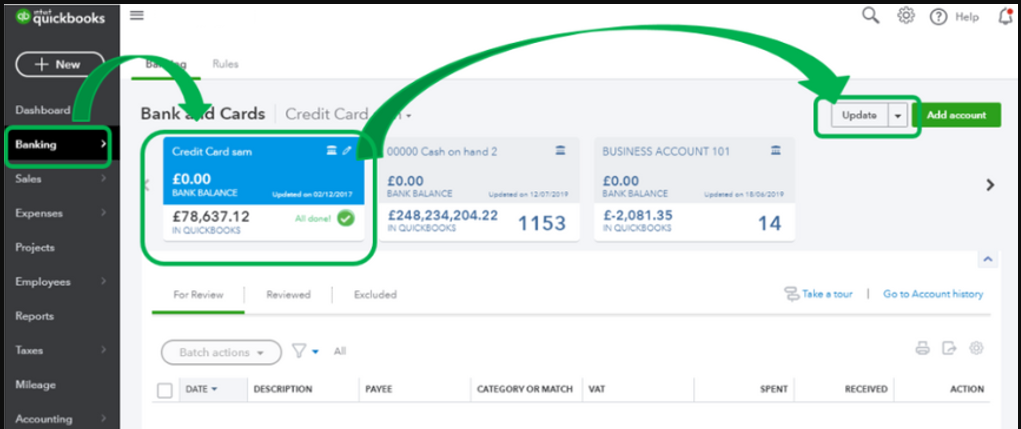Select the Credit Card sam account card

(x=264, y=189)
